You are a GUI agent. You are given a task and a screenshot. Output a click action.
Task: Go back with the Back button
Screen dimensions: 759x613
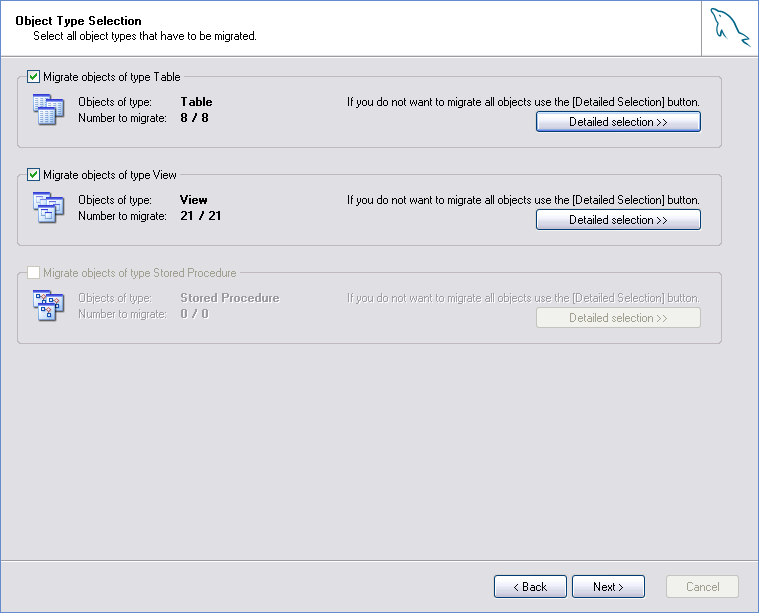point(530,587)
